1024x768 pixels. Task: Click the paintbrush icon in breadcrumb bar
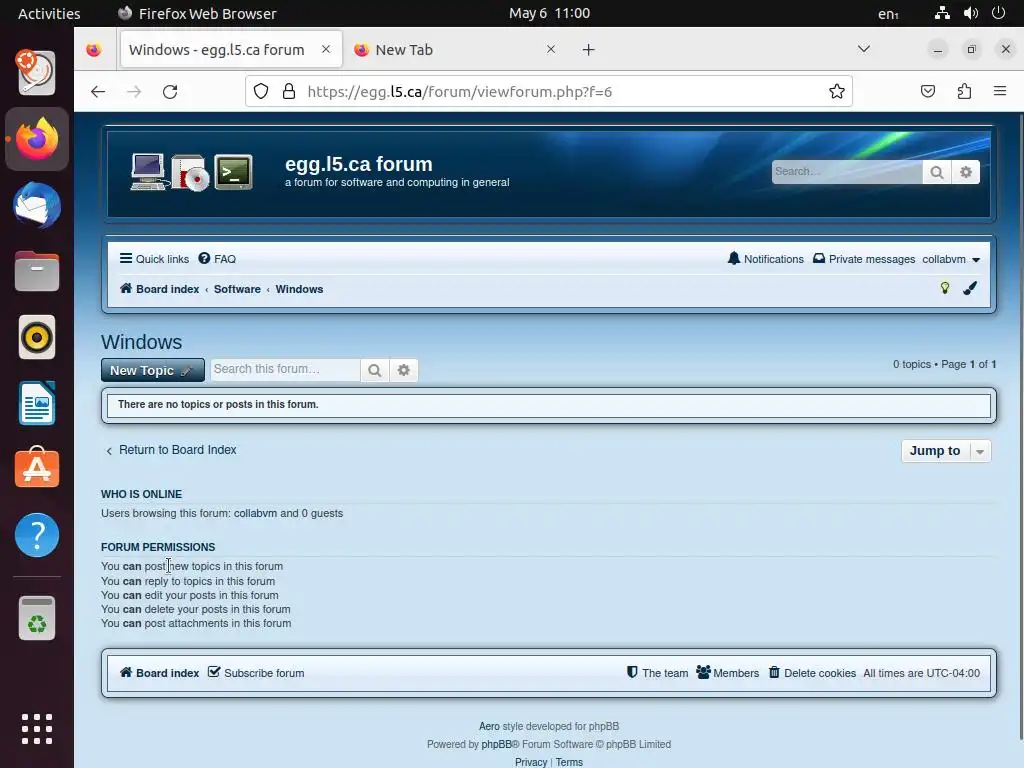970,288
